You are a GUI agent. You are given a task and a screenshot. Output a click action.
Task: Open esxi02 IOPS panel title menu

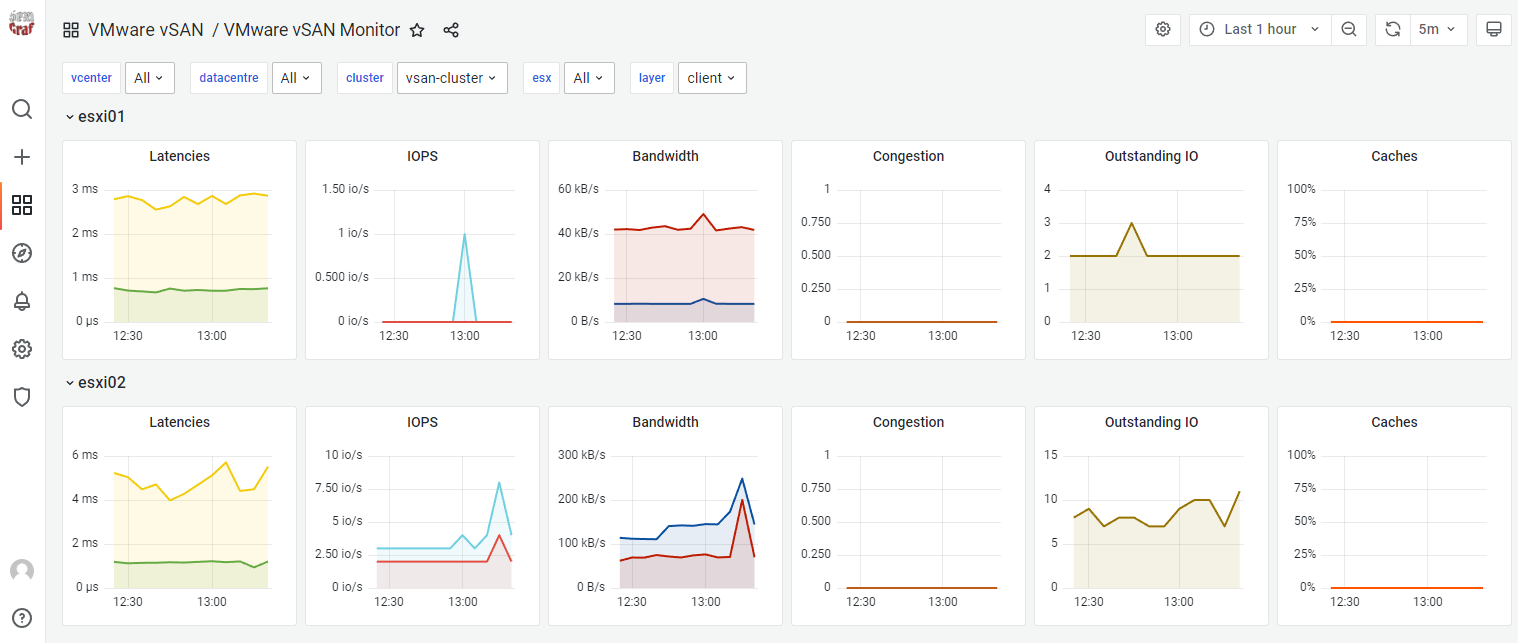(422, 422)
